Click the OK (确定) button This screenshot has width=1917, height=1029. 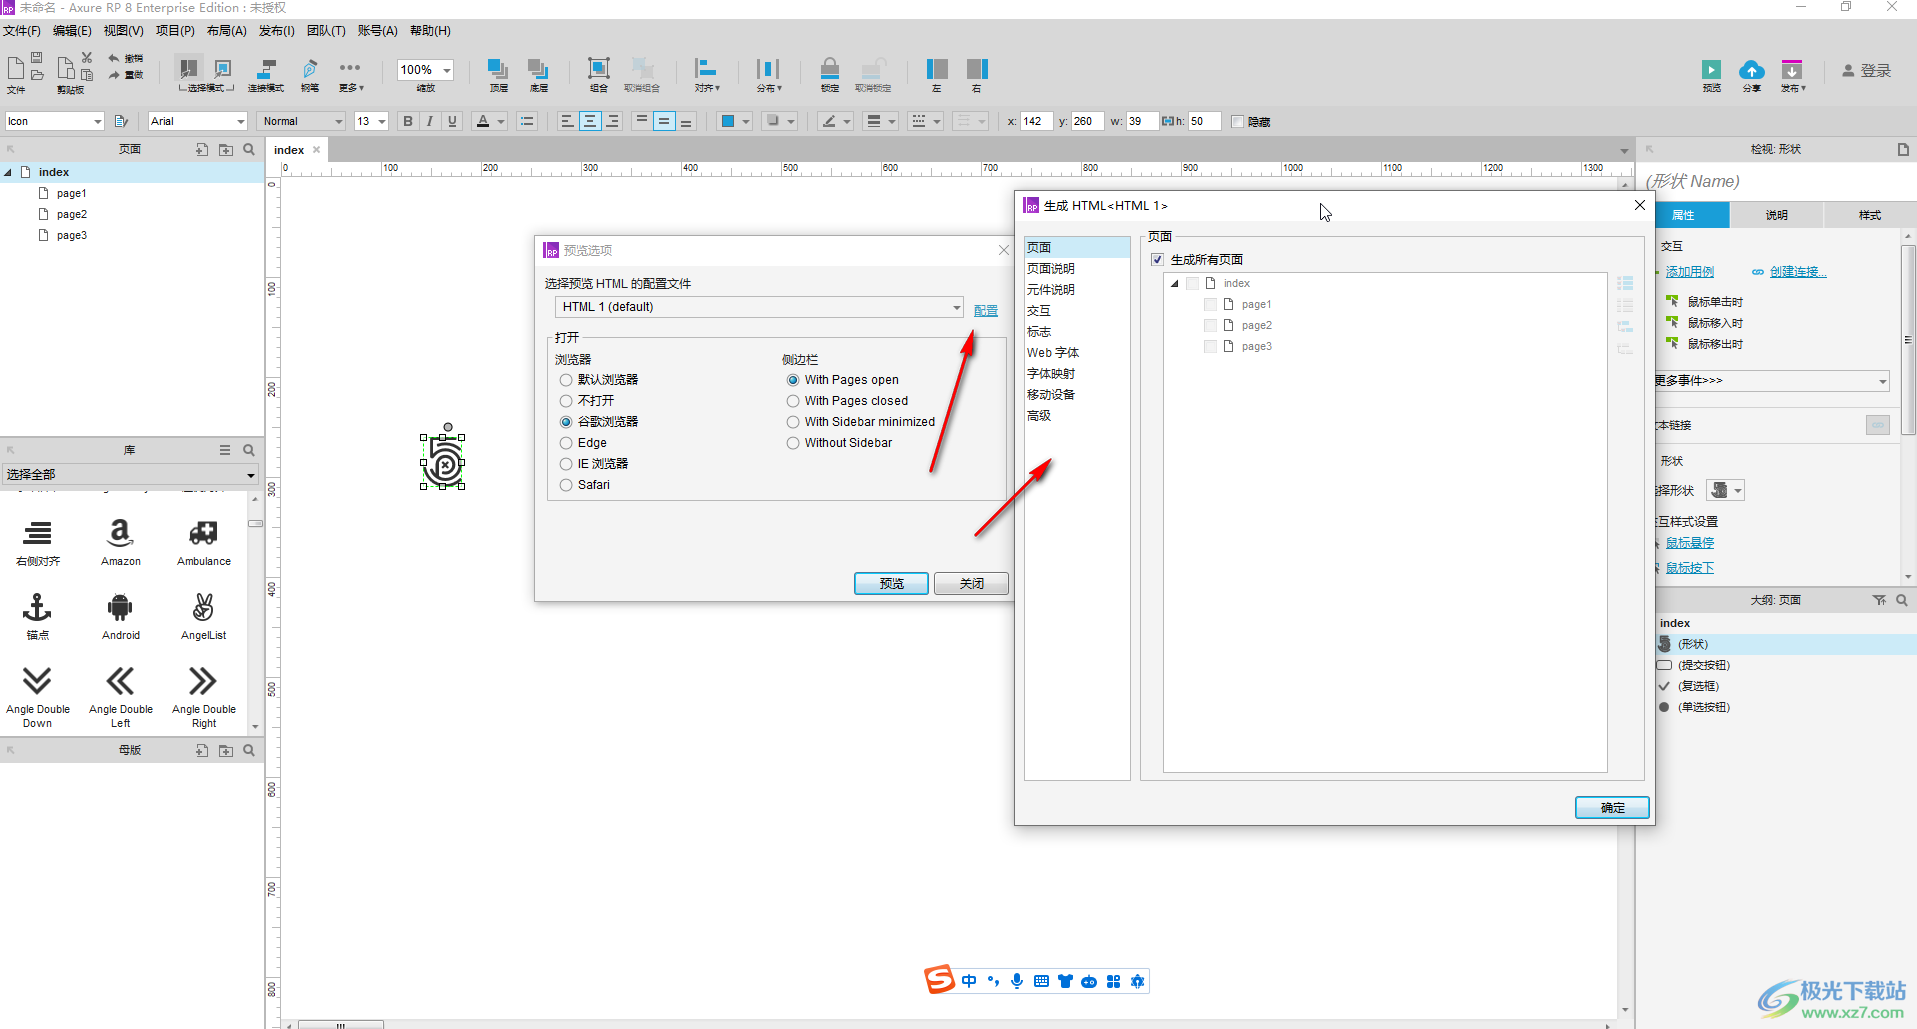(1612, 808)
